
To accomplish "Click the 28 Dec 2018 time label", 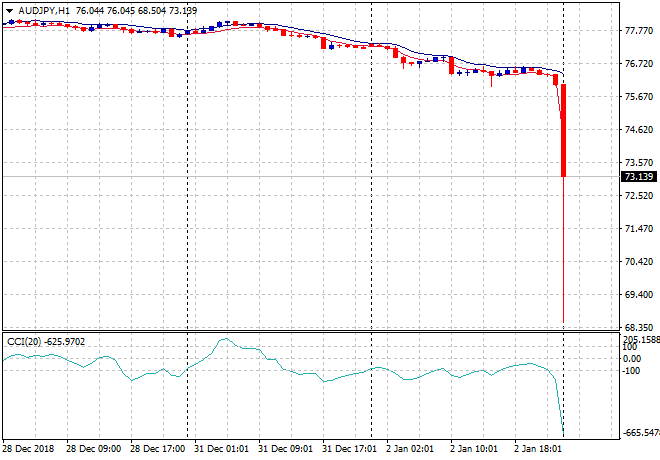I will click(x=27, y=449).
